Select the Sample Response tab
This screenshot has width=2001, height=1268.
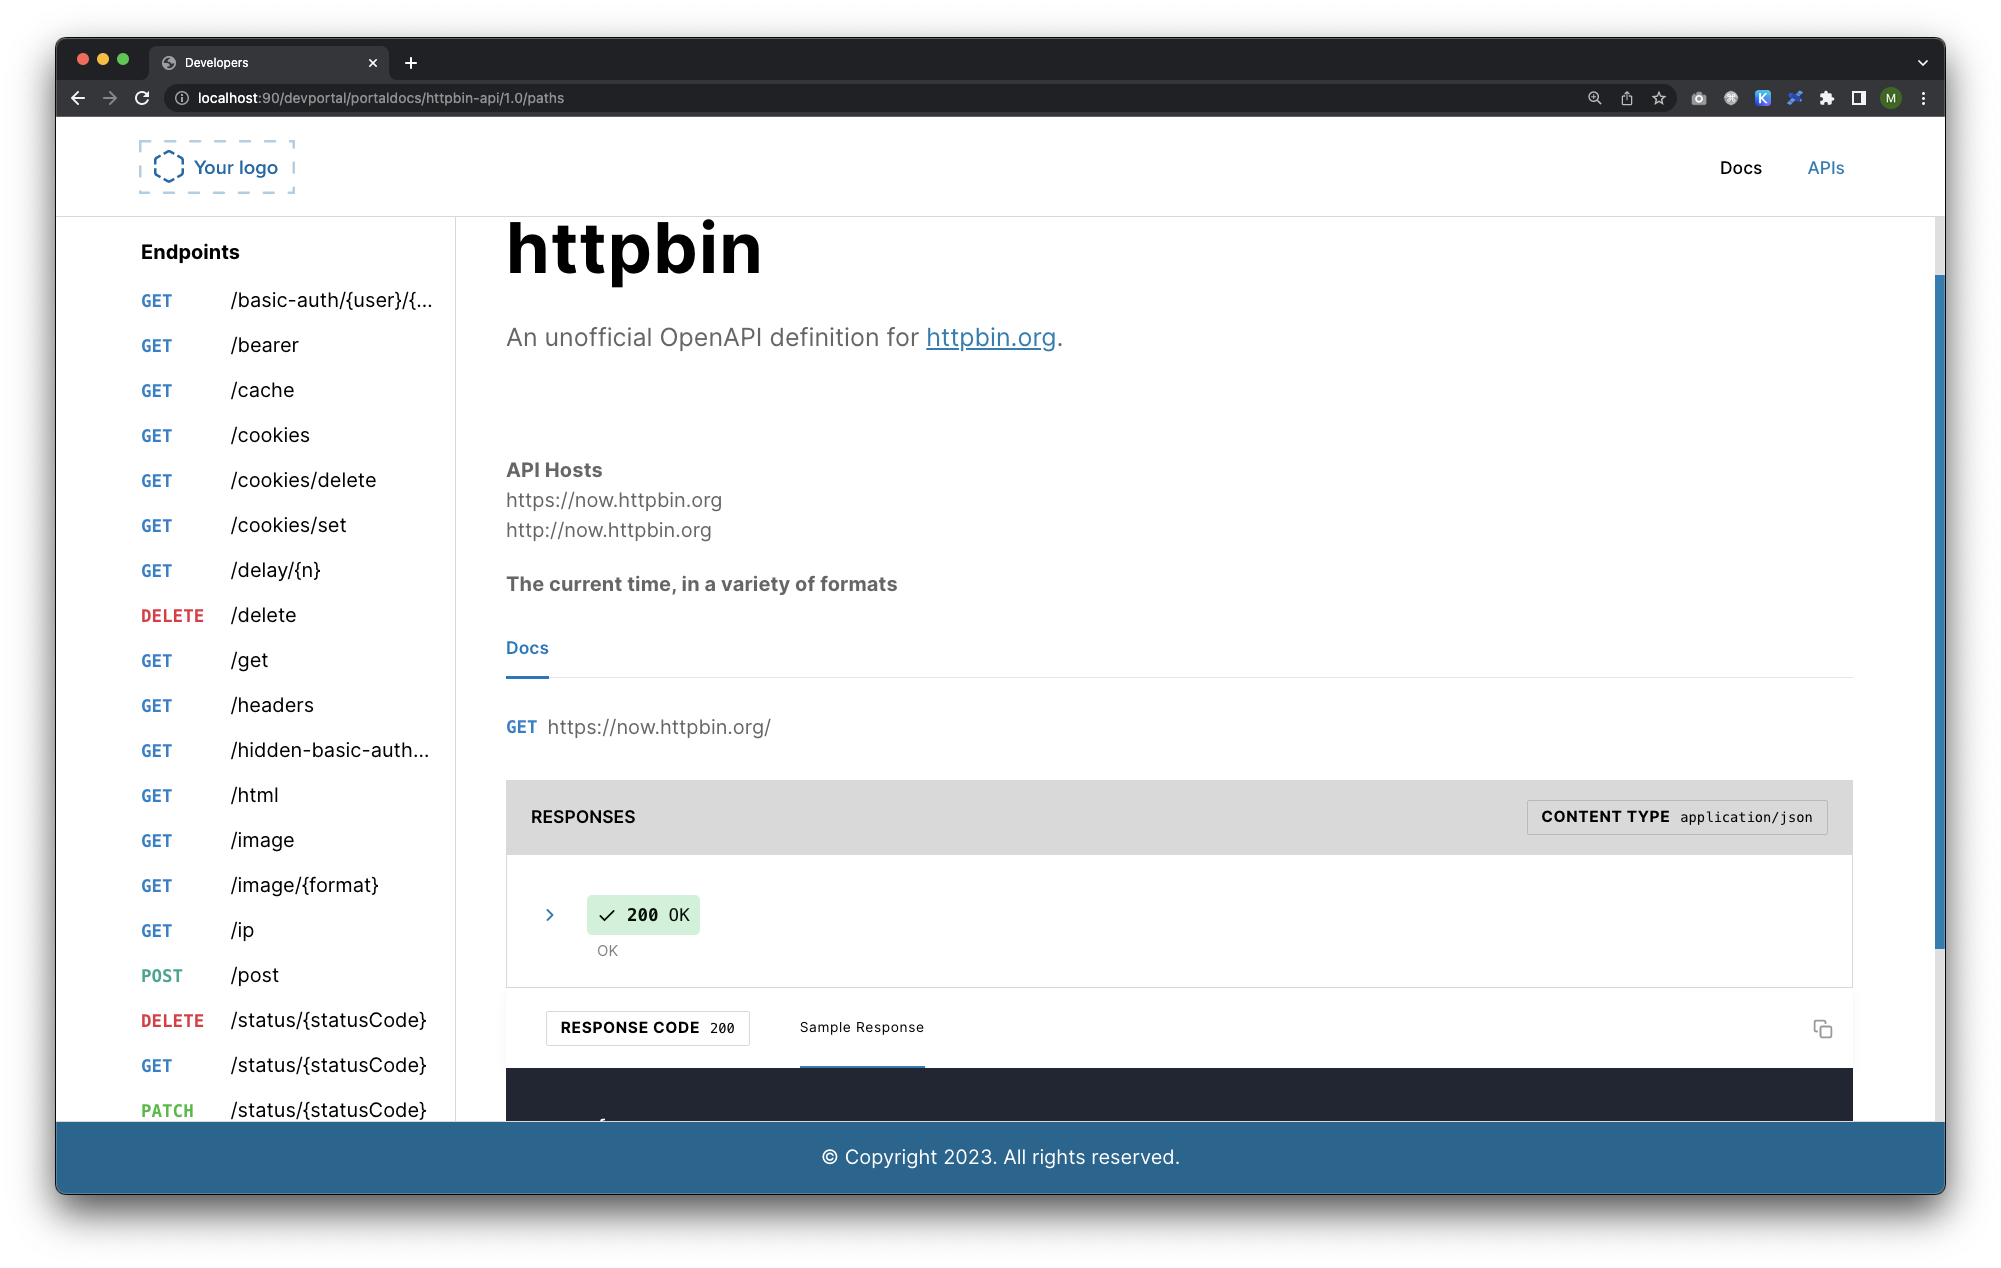(861, 1028)
